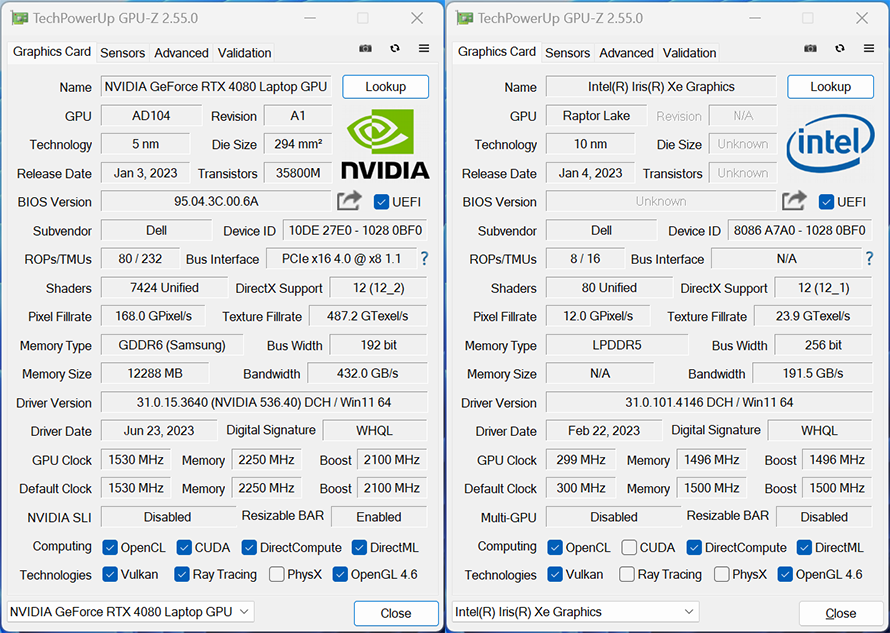Viewport: 890px width, 633px height.
Task: Toggle Ray Tracing checkbox in the NVIDIA window
Action: (x=182, y=575)
